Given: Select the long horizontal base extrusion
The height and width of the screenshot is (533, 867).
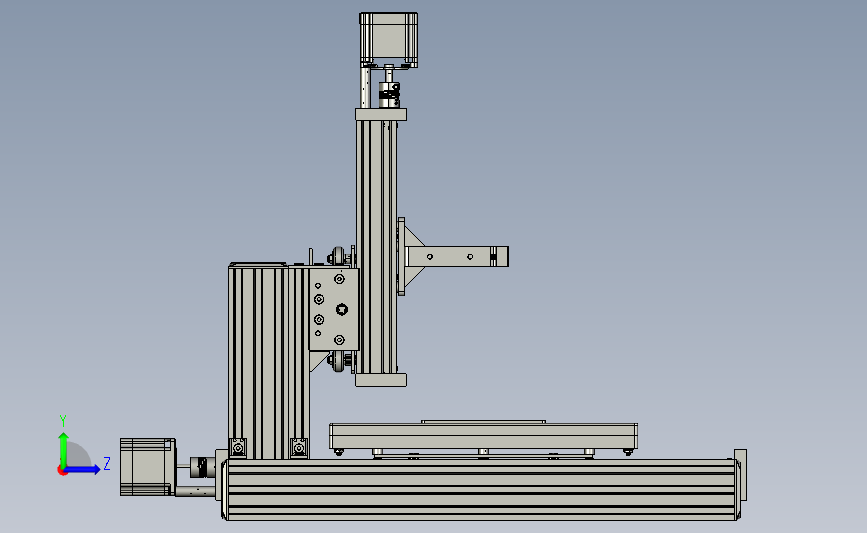Looking at the screenshot, I should pos(481,490).
